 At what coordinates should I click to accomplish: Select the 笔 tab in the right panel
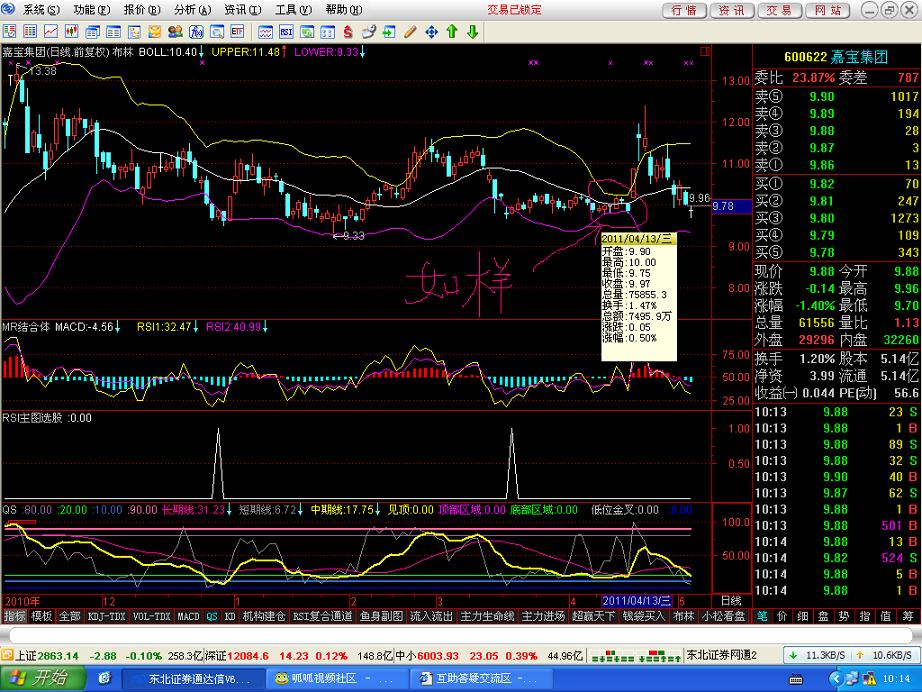761,616
